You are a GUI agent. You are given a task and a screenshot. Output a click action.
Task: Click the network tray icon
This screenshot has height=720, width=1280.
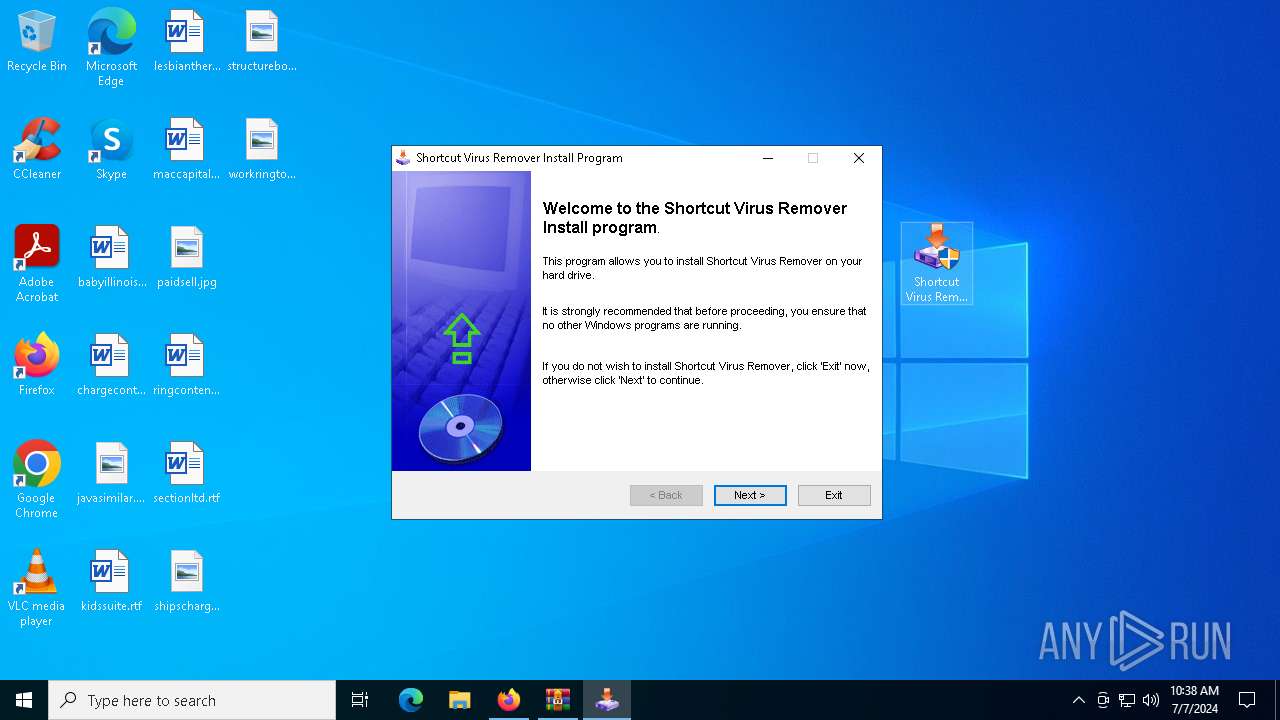point(1127,700)
